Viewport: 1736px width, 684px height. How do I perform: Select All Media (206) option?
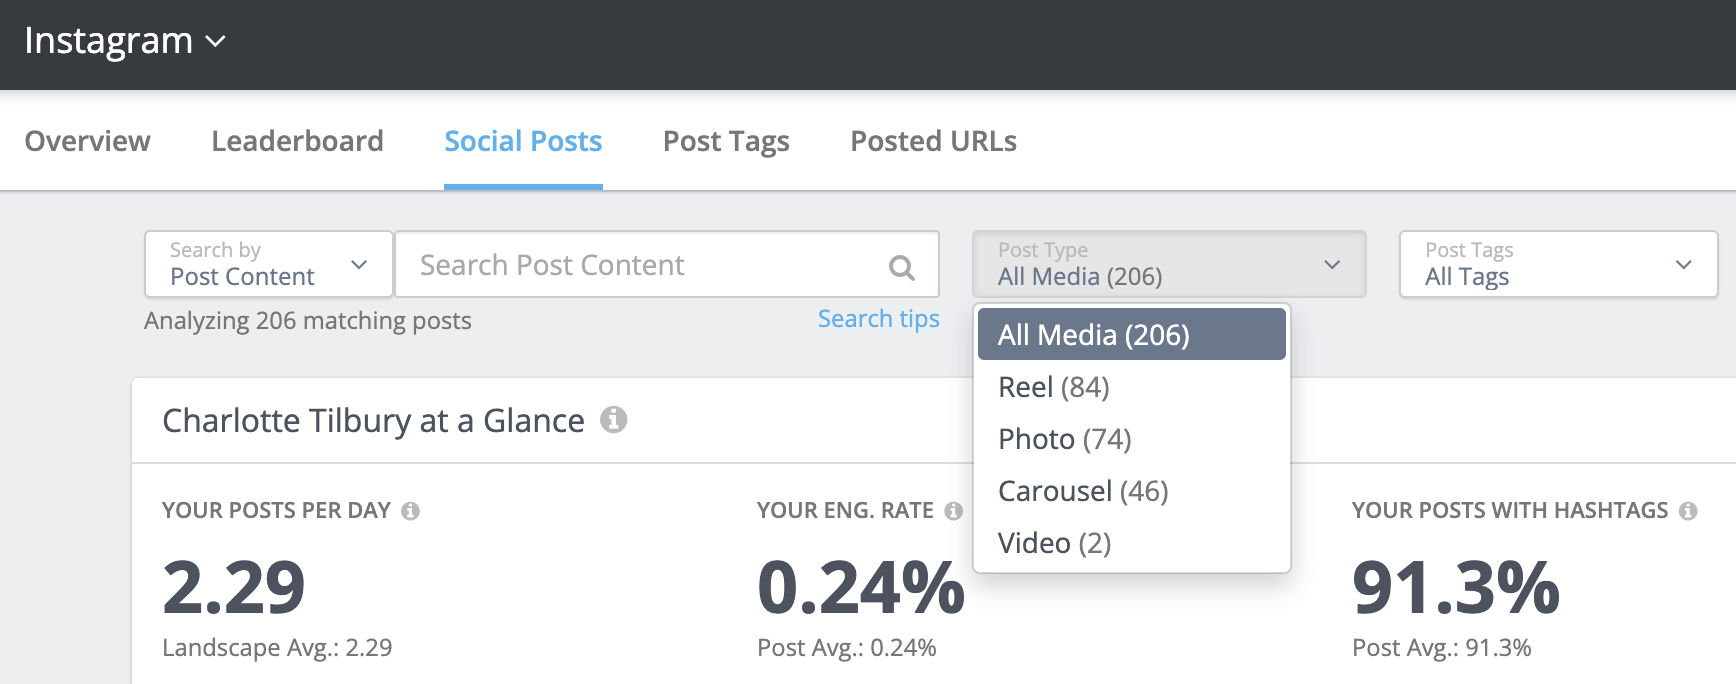click(1131, 335)
